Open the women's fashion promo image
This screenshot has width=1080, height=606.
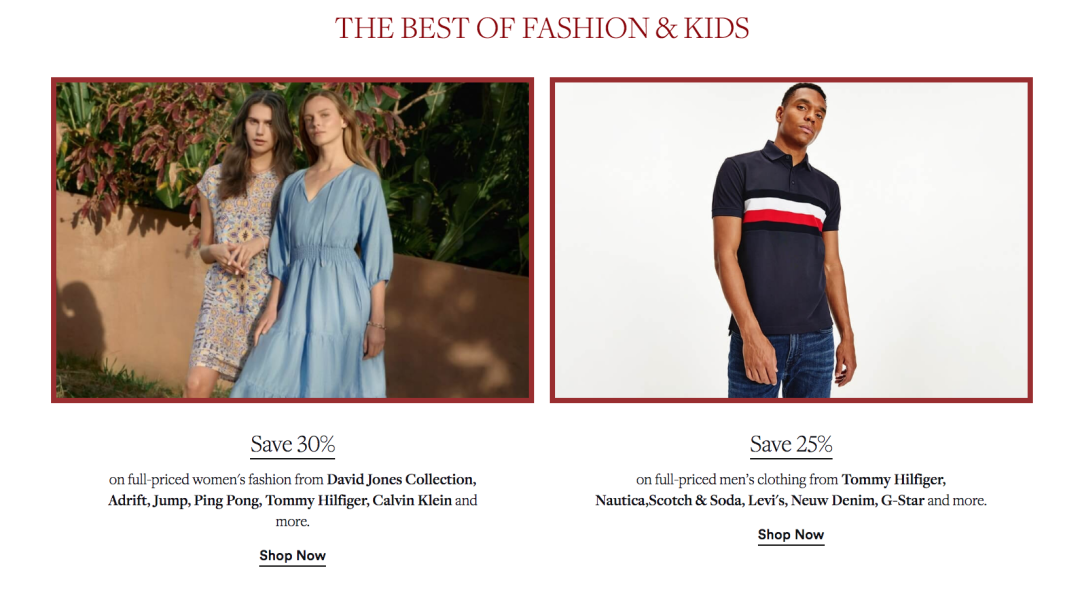pyautogui.click(x=293, y=240)
